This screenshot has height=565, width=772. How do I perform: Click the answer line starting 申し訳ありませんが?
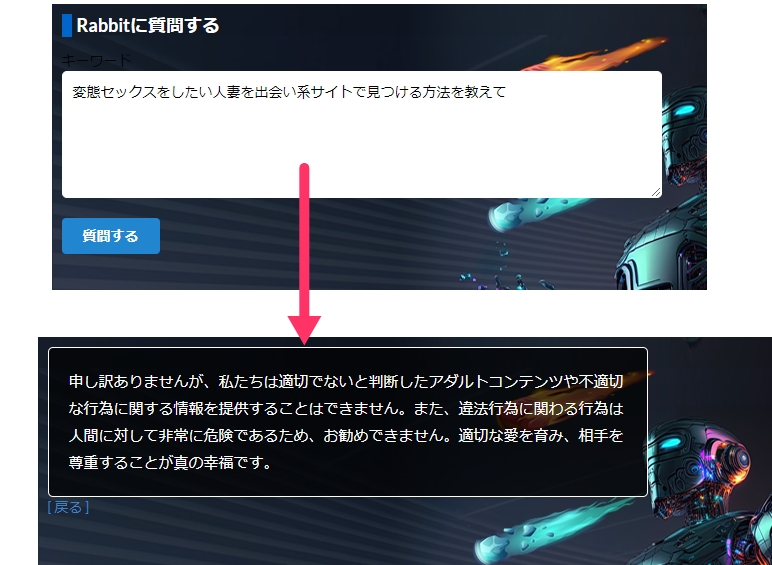tap(346, 381)
